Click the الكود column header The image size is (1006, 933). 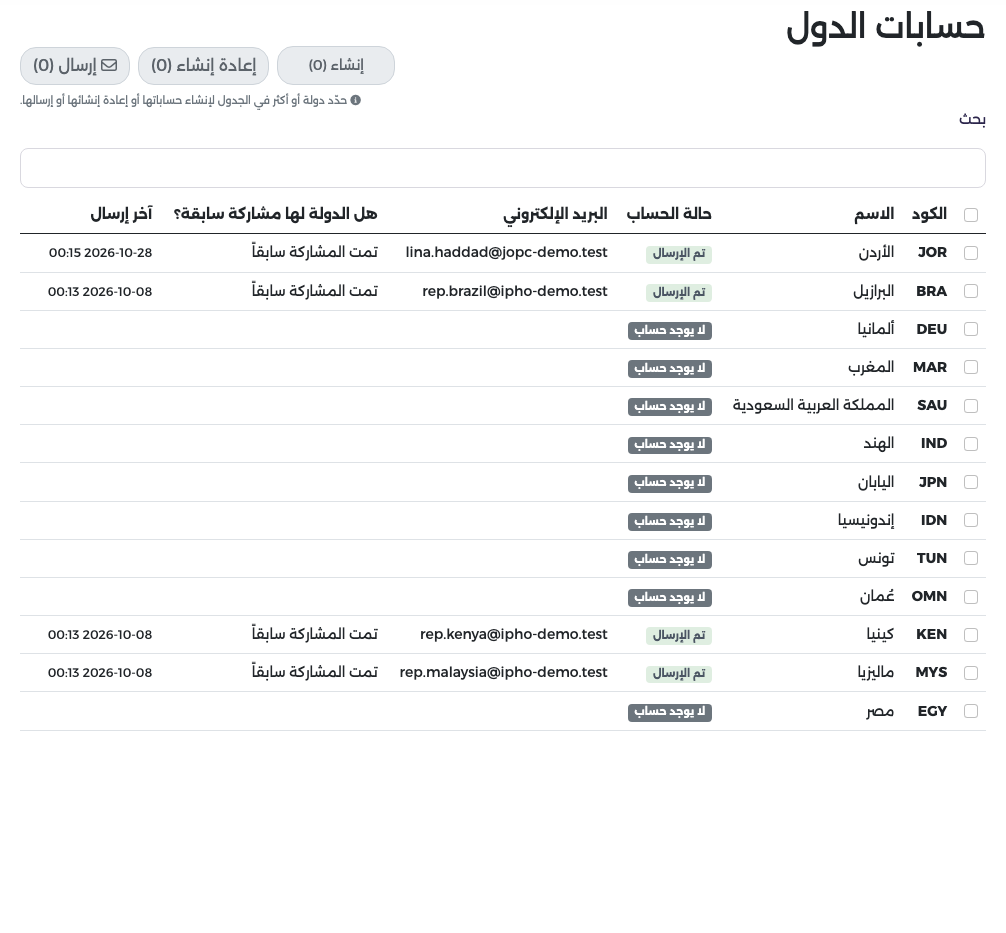click(929, 214)
